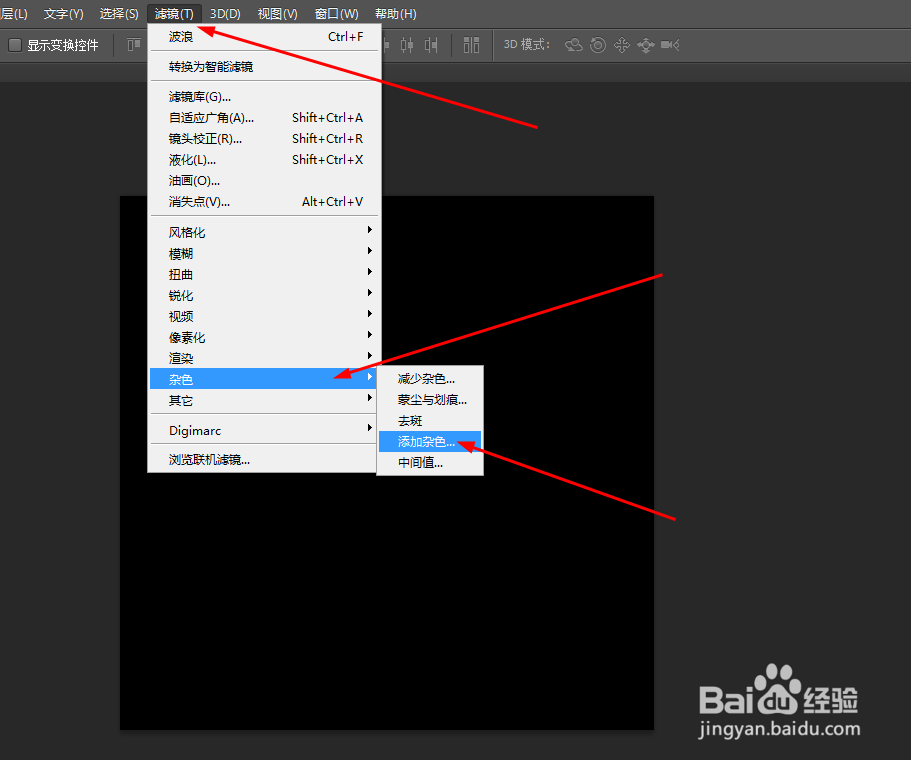Expand the 其它 submenu

(264, 400)
